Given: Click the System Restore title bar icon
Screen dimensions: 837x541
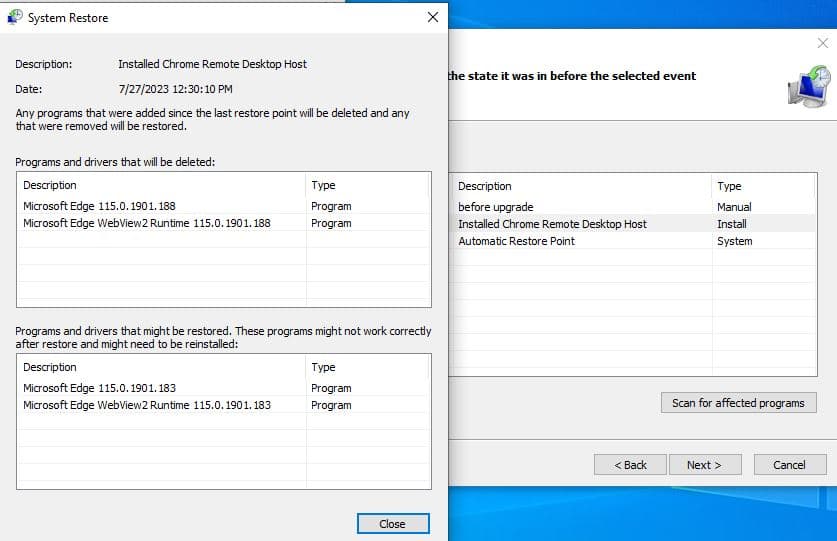Looking at the screenshot, I should click(14, 17).
